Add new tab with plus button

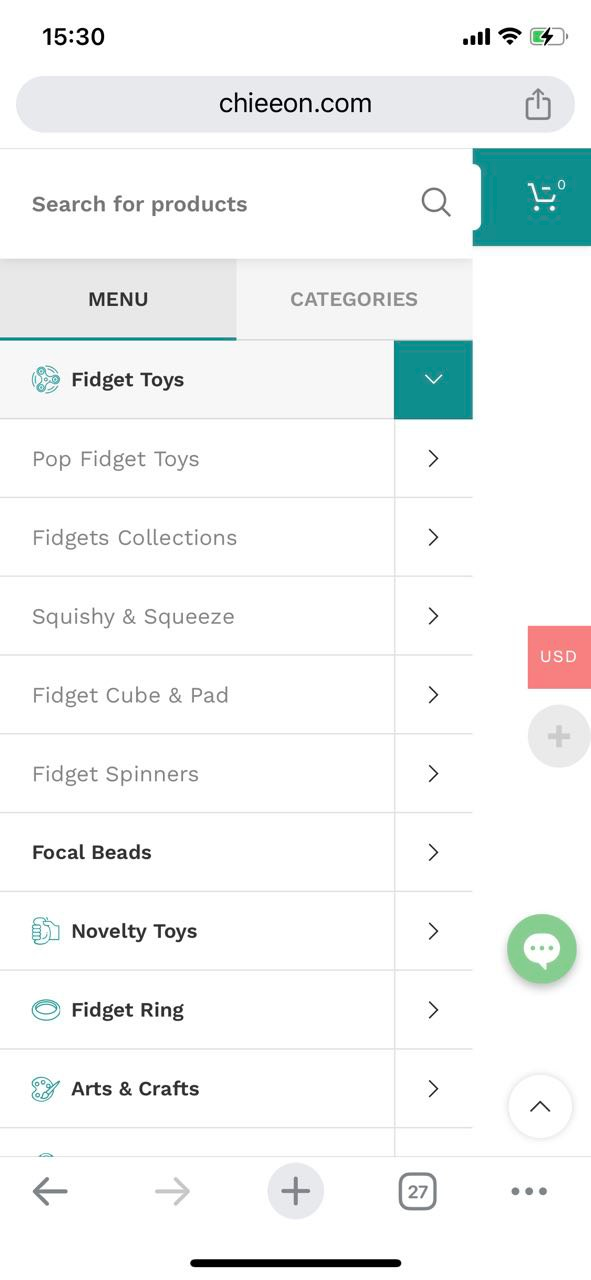coord(295,1191)
